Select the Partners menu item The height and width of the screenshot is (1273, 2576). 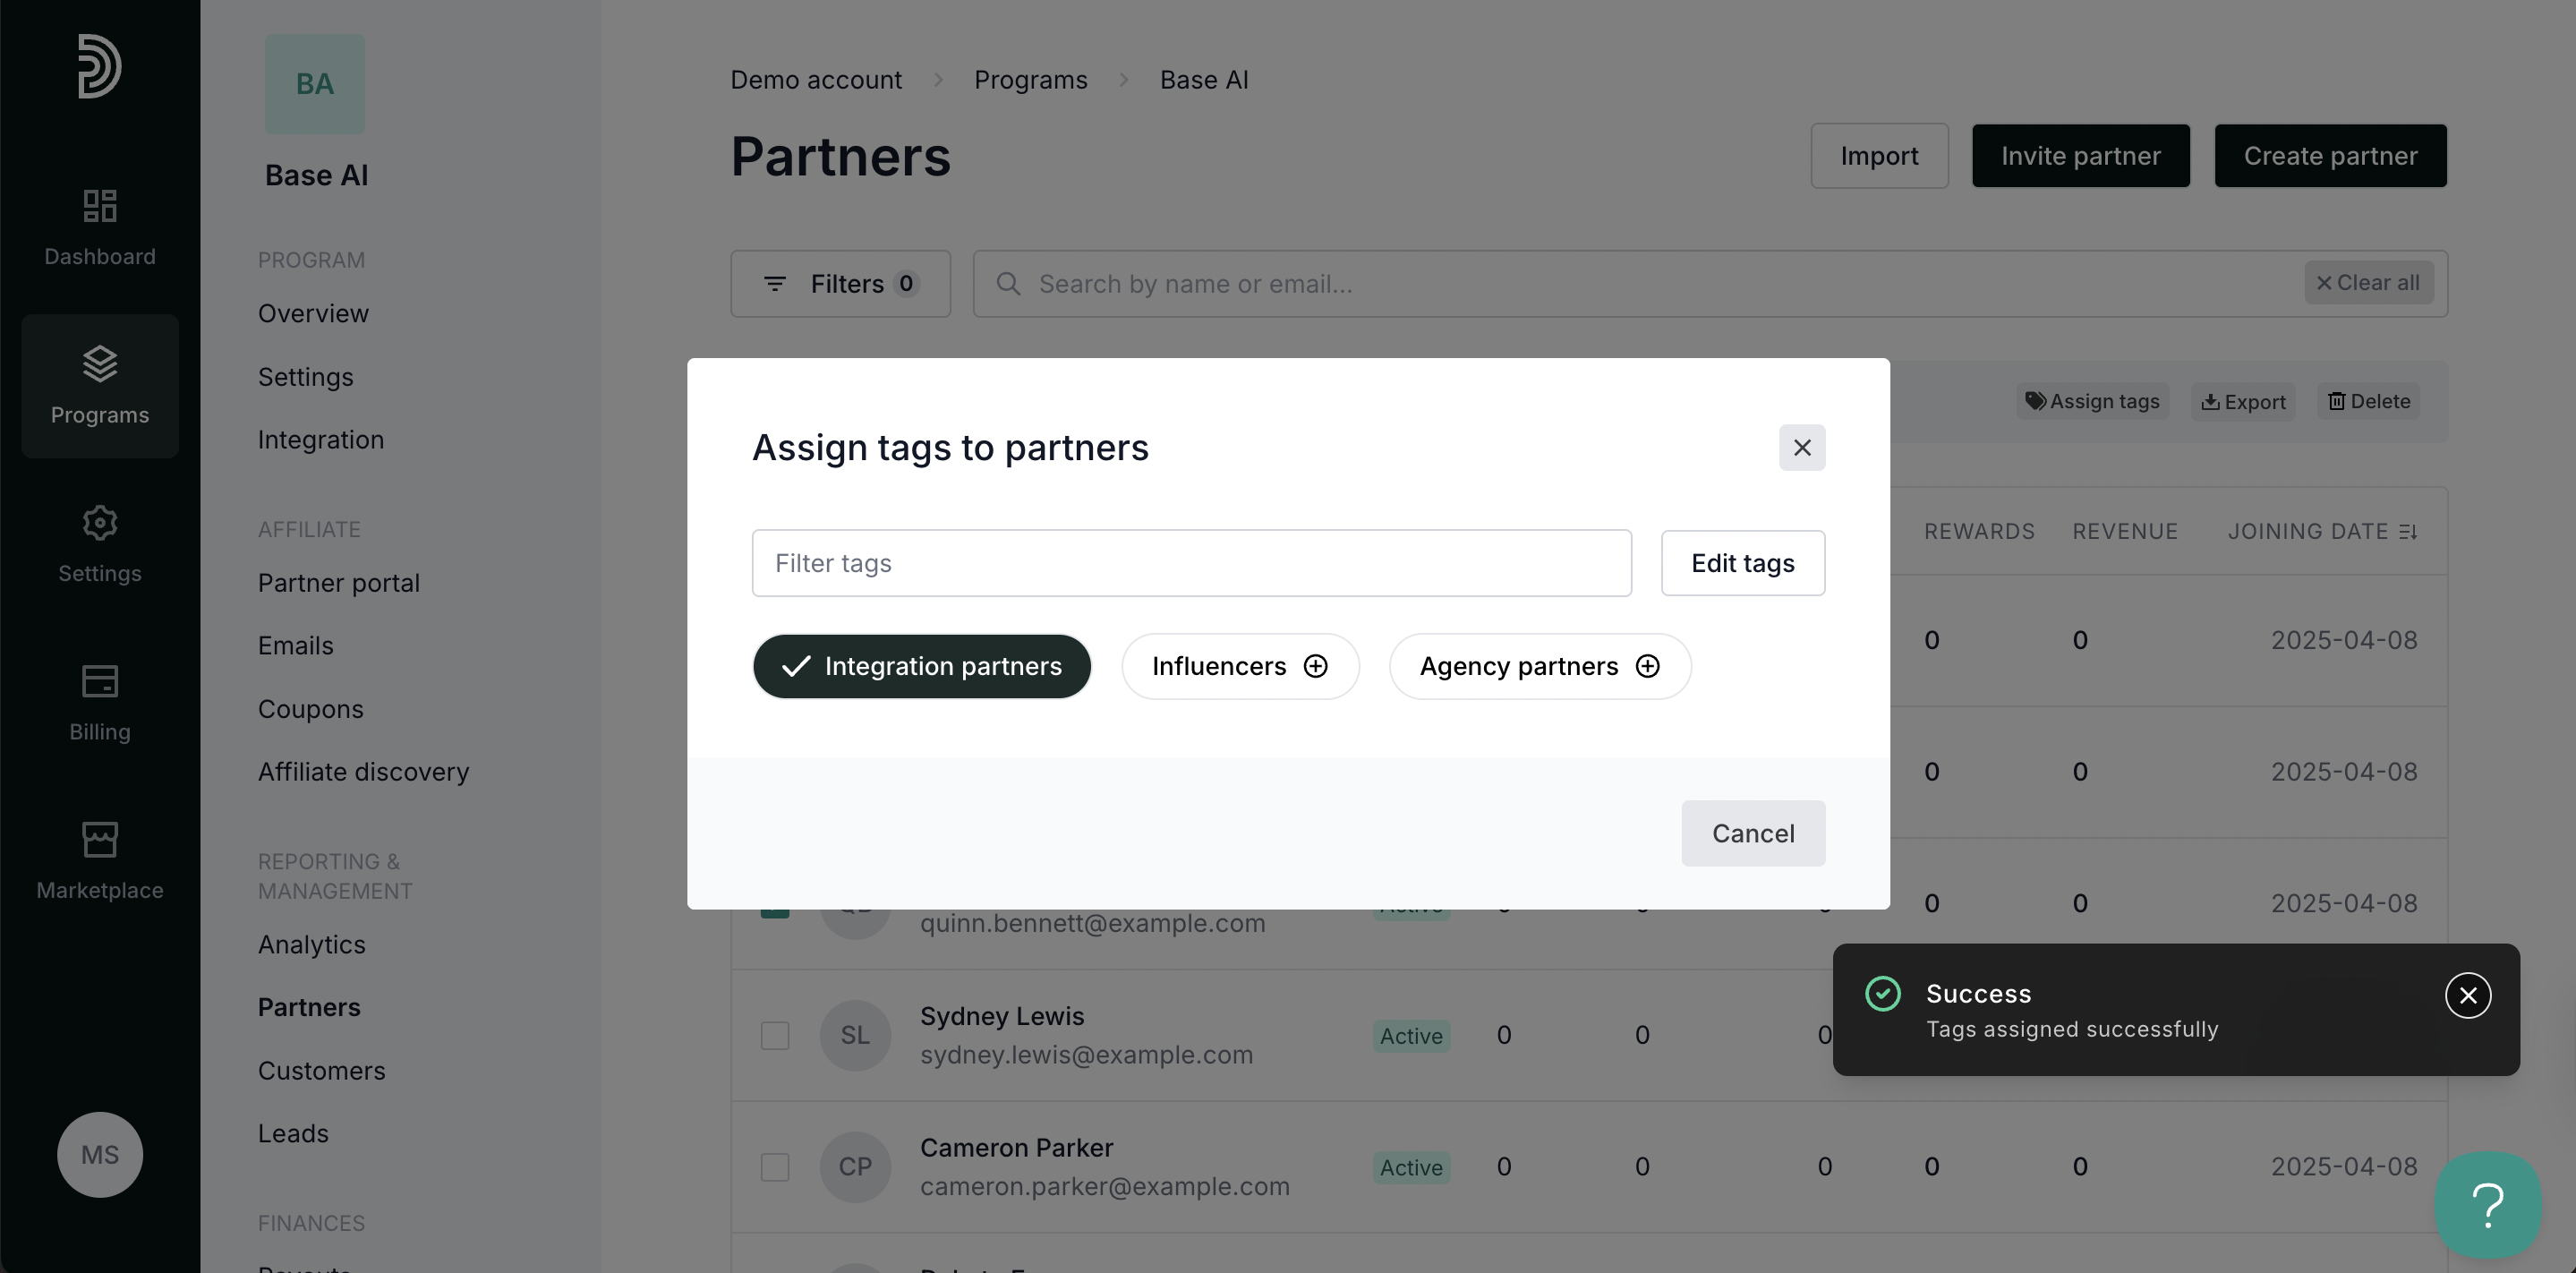click(309, 1007)
